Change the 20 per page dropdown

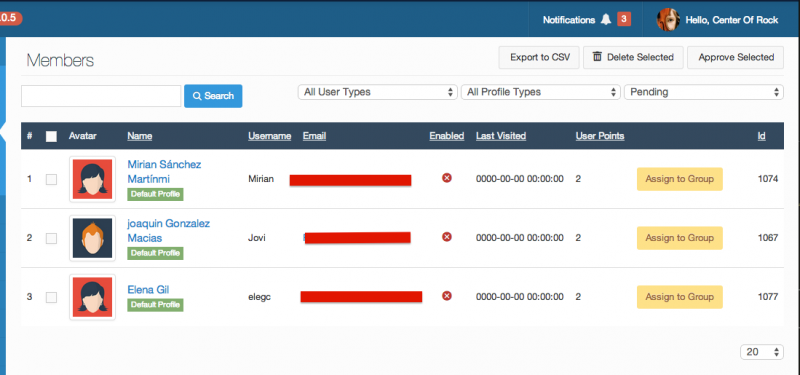coord(762,352)
